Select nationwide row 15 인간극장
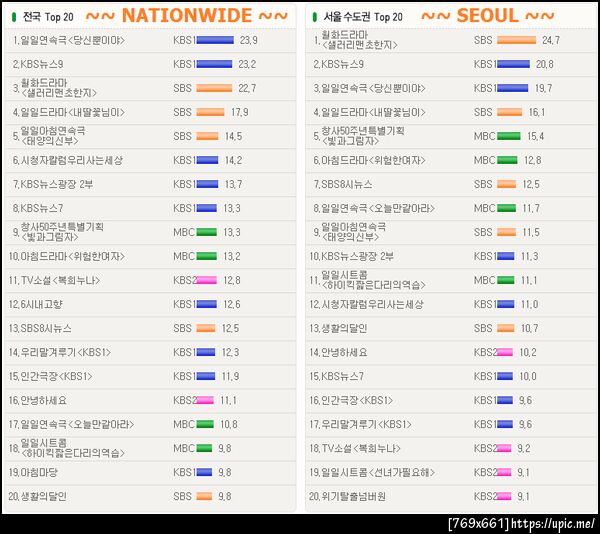This screenshot has height=534, width=600. coord(150,376)
